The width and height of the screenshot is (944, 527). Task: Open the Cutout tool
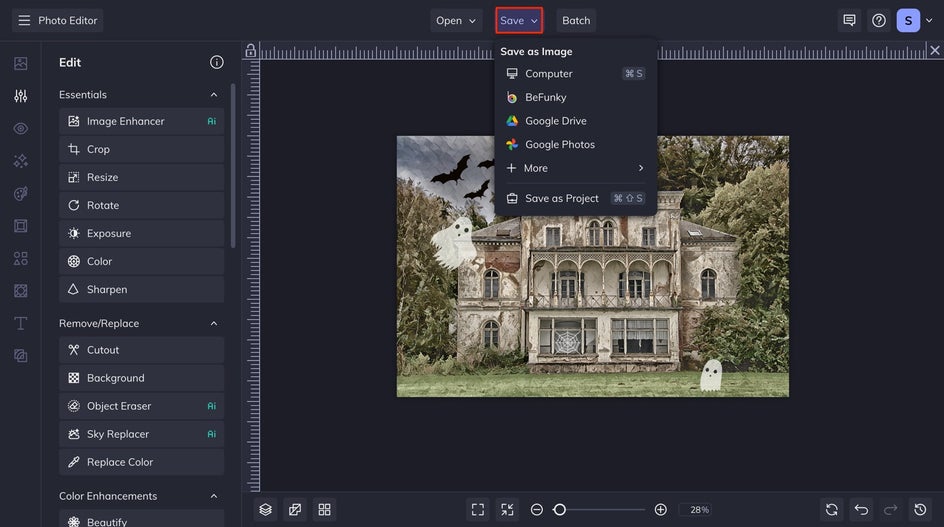pyautogui.click(x=141, y=350)
